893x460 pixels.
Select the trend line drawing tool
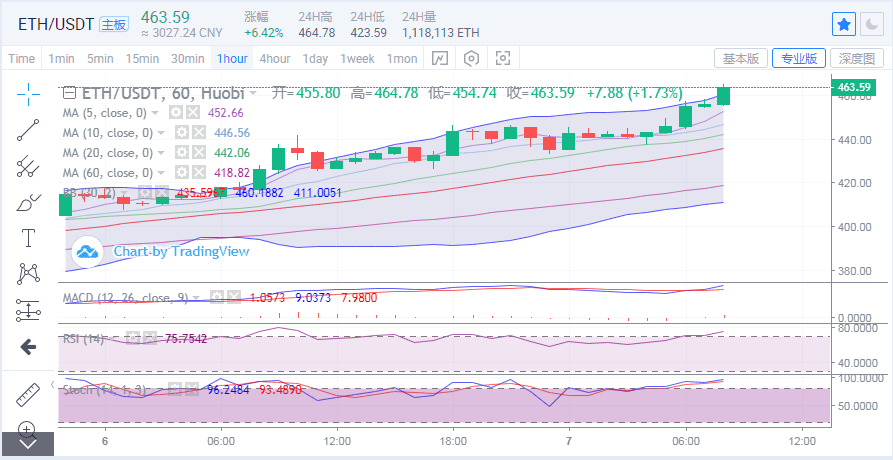(28, 130)
